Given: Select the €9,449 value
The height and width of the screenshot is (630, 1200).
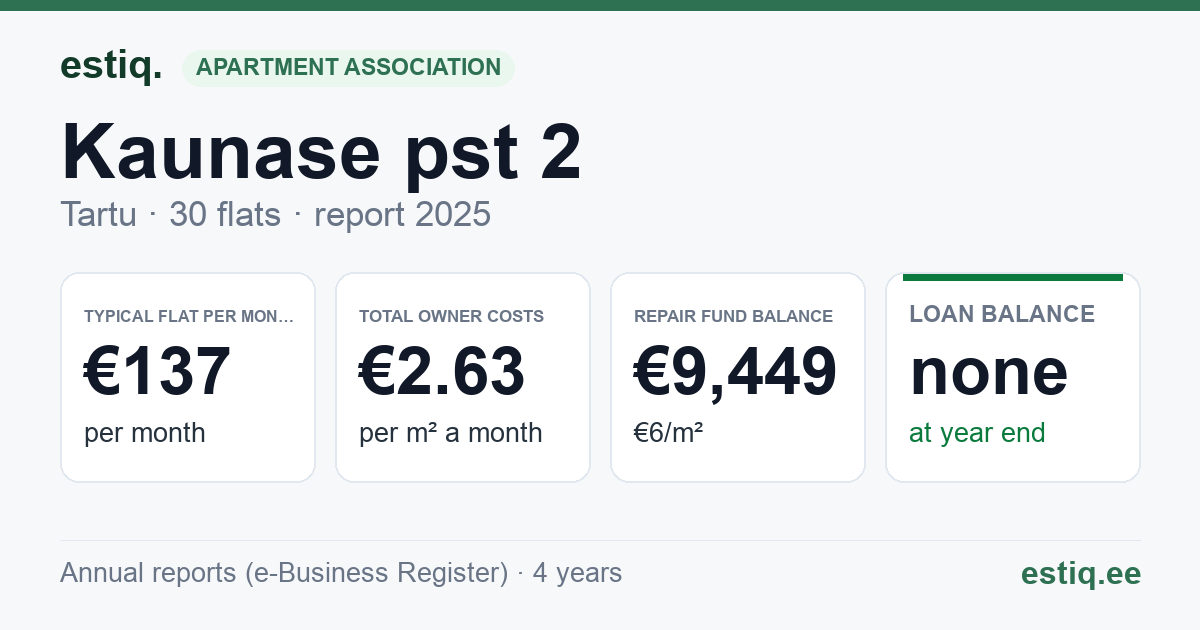Looking at the screenshot, I should tap(735, 371).
